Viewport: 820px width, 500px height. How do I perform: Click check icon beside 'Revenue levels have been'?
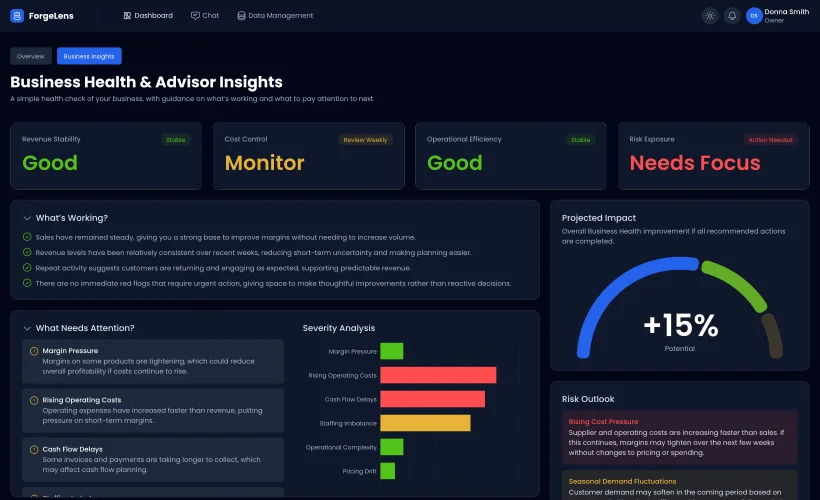27,252
